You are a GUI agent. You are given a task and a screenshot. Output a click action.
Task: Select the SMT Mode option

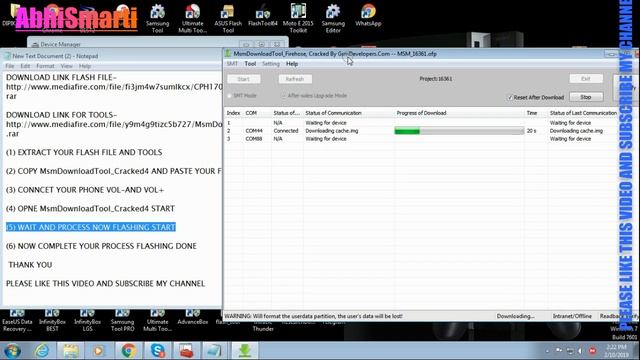click(229, 96)
